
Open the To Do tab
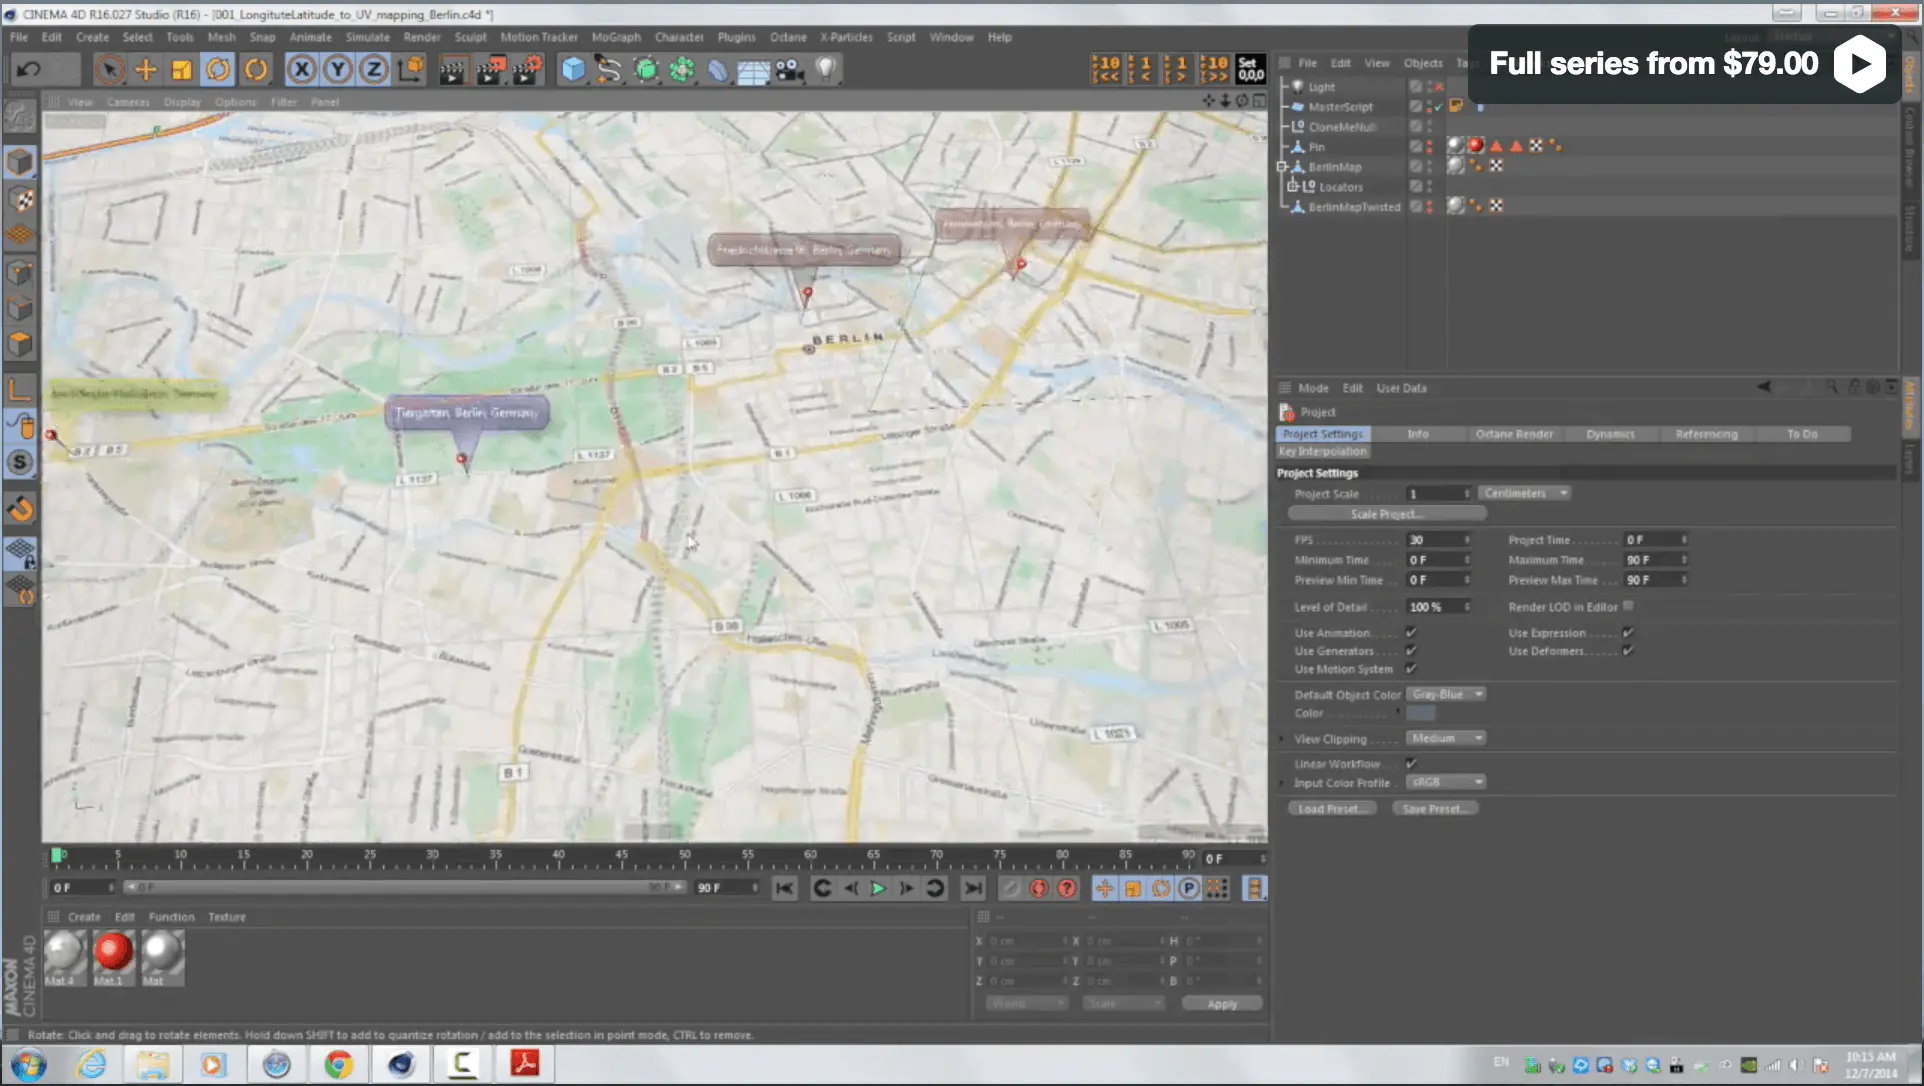coord(1802,434)
